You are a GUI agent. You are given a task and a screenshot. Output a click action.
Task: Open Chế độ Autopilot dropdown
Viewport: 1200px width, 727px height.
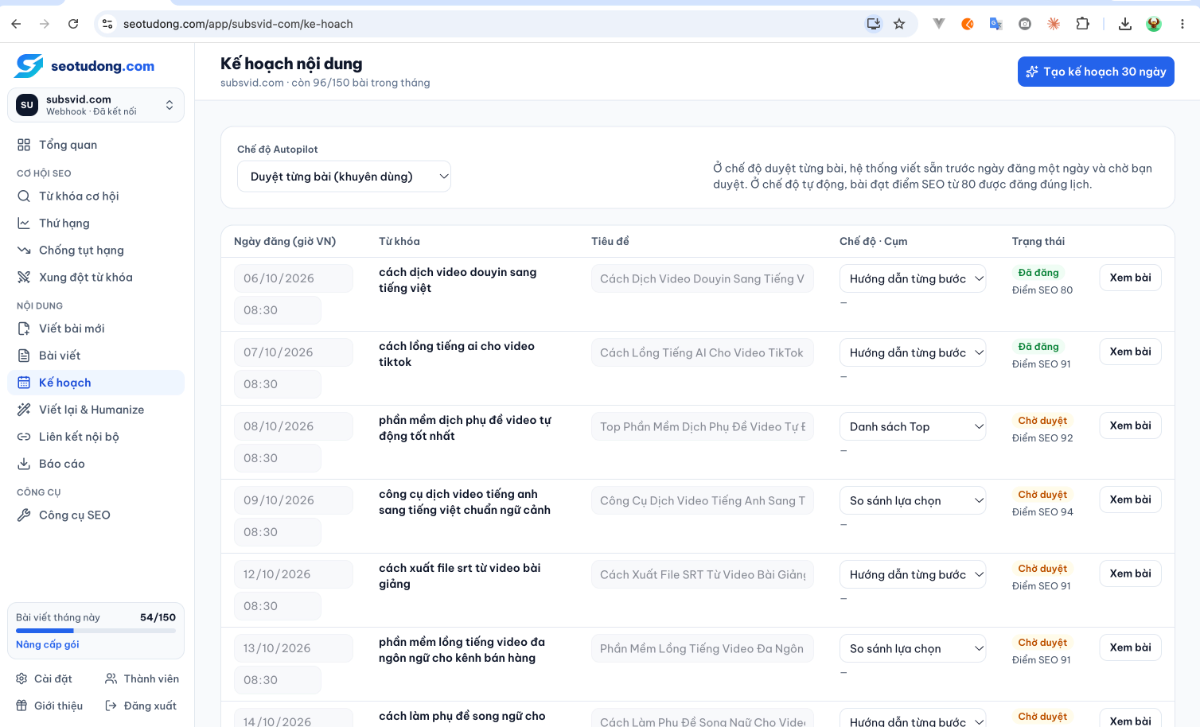tap(344, 176)
